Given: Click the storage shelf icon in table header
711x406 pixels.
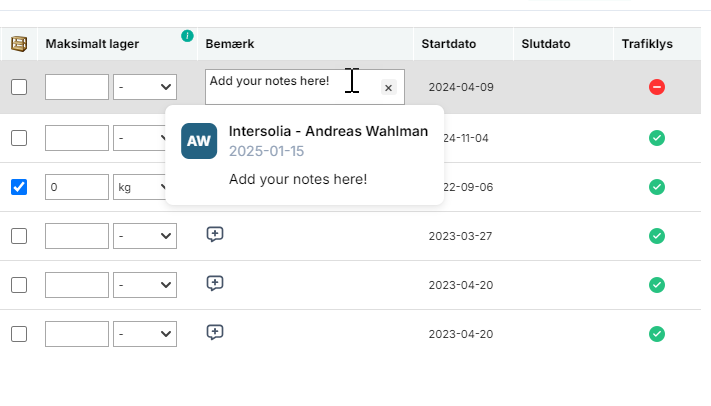Looking at the screenshot, I should click(x=19, y=44).
